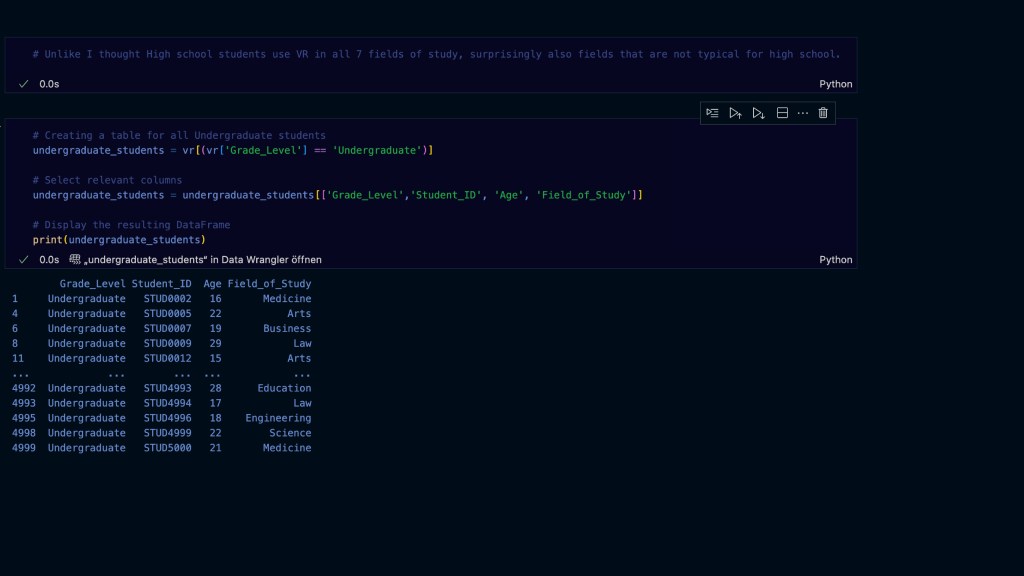Execute cells above using toolbar icon
Image resolution: width=1024 pixels, height=576 pixels.
click(x=735, y=113)
